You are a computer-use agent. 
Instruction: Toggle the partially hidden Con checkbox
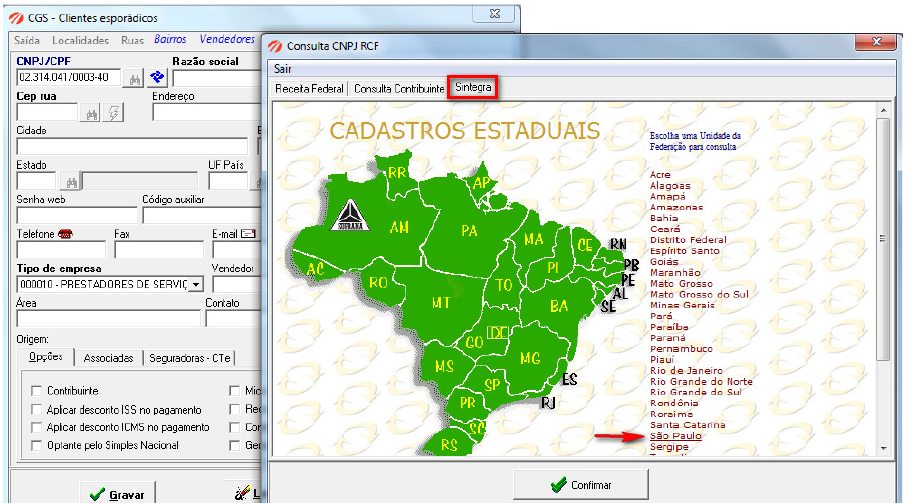(235, 427)
